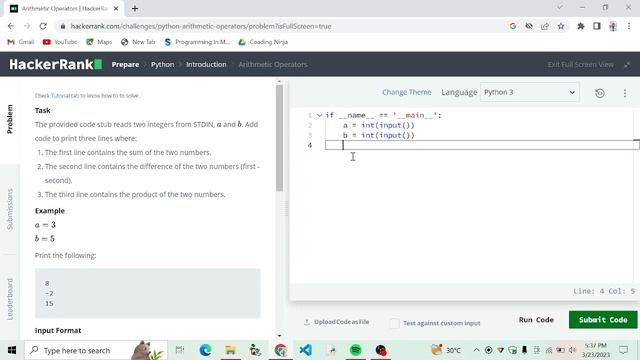Screen dimensions: 640x360
Task: Collapse the code fold arrow on line 1
Action: click(x=319, y=116)
